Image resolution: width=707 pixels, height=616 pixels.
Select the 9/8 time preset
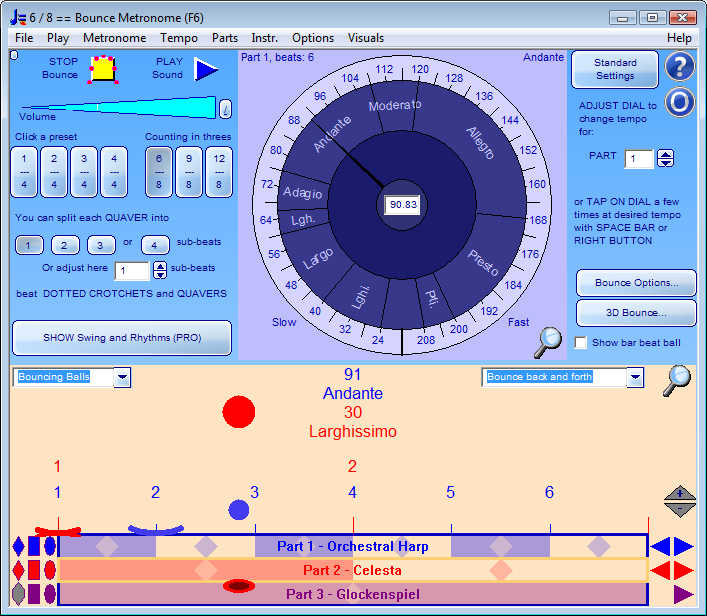(189, 172)
